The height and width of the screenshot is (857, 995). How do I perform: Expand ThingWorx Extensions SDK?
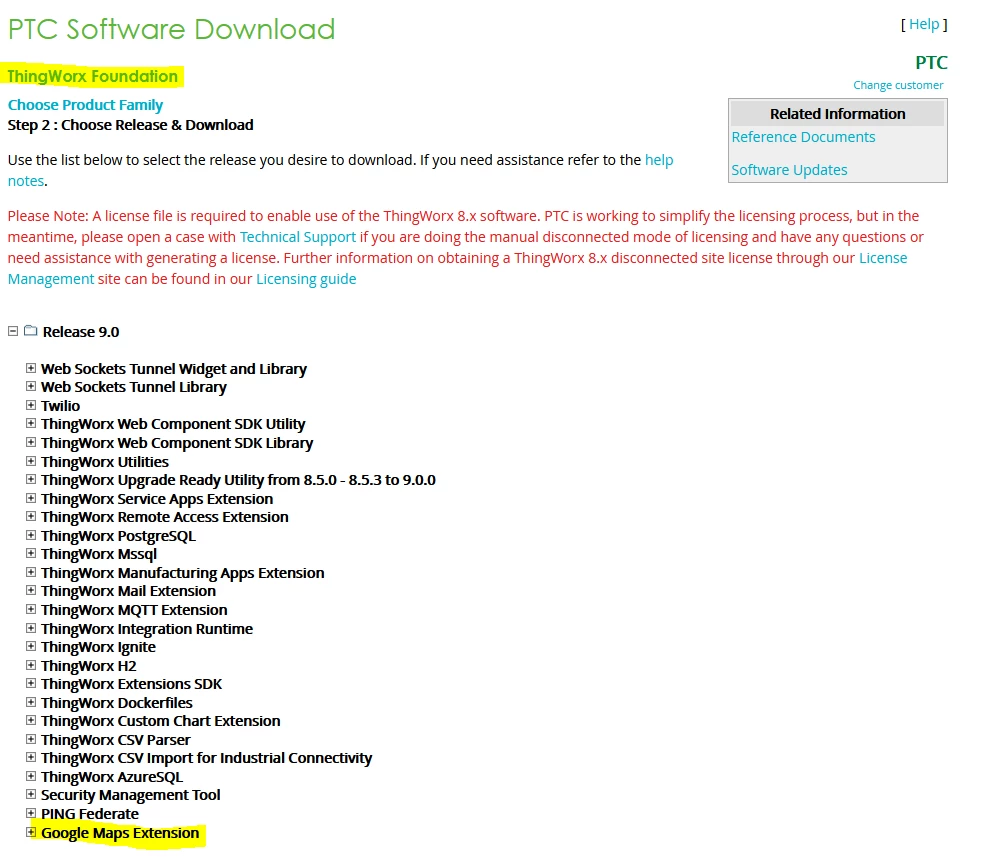pos(30,683)
